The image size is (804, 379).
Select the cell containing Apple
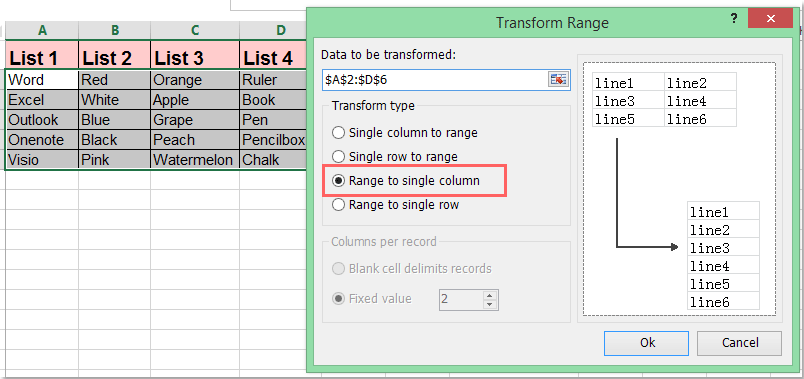(195, 99)
